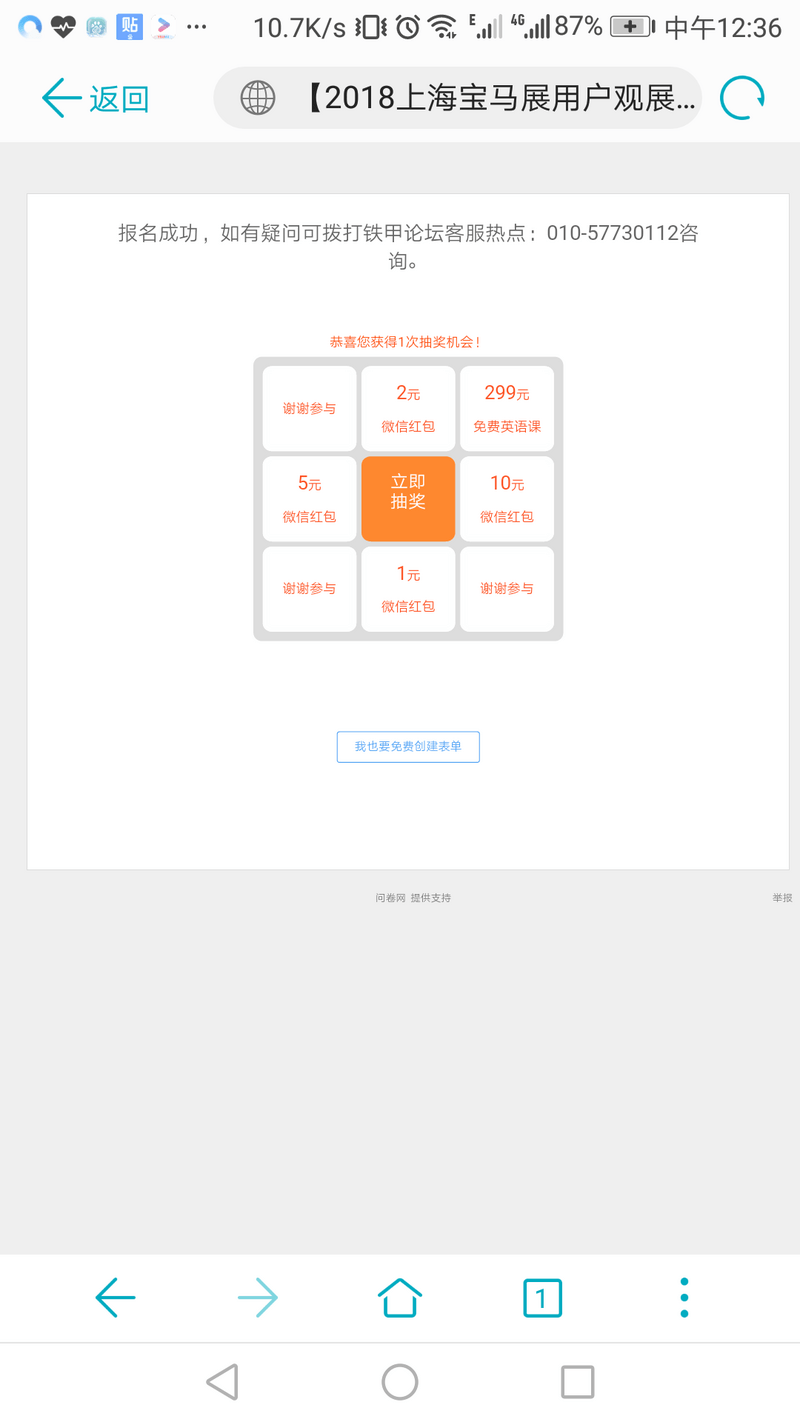This screenshot has width=800, height=1422.
Task: Select the 5元 微信红包 prize tile
Action: click(309, 499)
